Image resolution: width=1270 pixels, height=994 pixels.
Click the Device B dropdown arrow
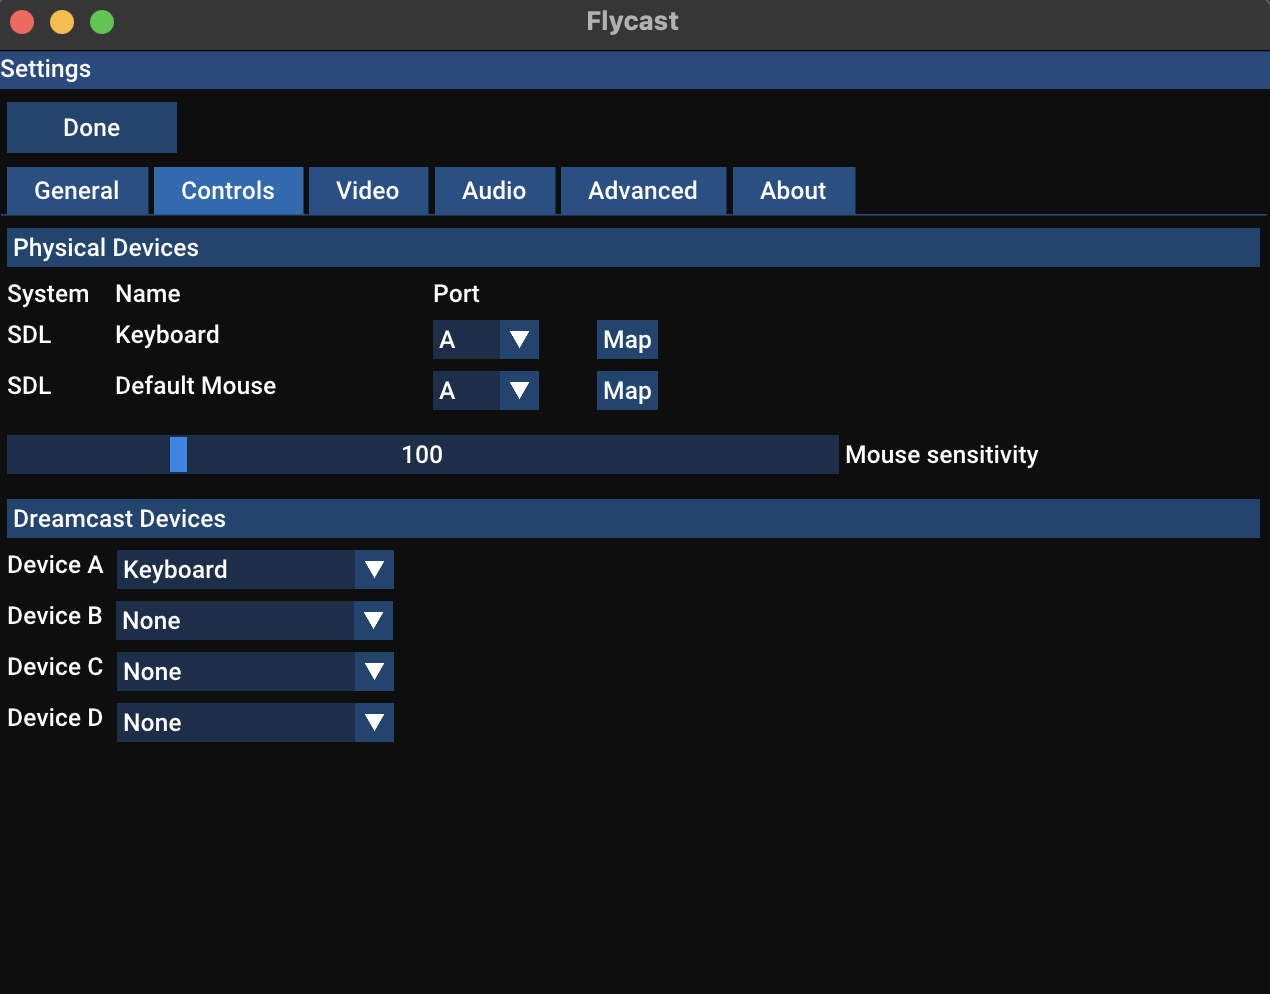(374, 620)
